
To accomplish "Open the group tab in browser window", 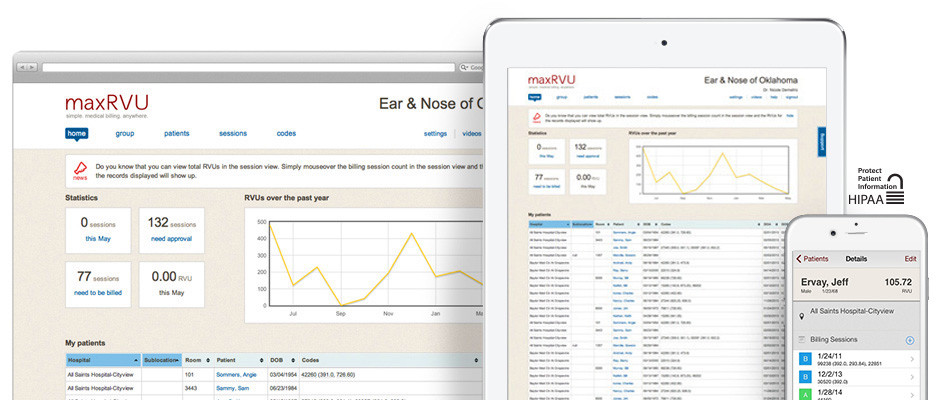I will tap(125, 134).
